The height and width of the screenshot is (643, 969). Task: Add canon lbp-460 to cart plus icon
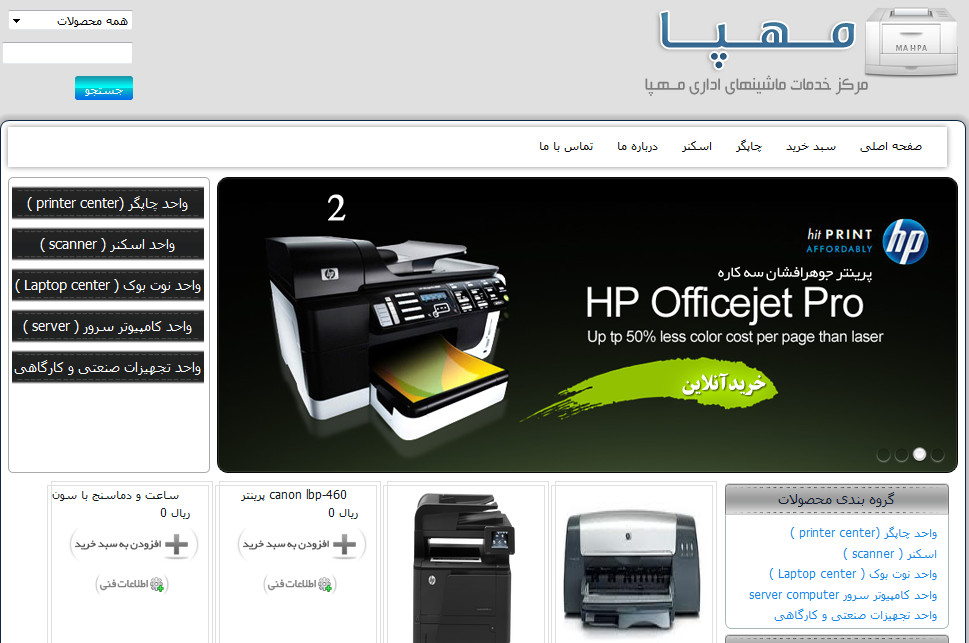tap(344, 545)
